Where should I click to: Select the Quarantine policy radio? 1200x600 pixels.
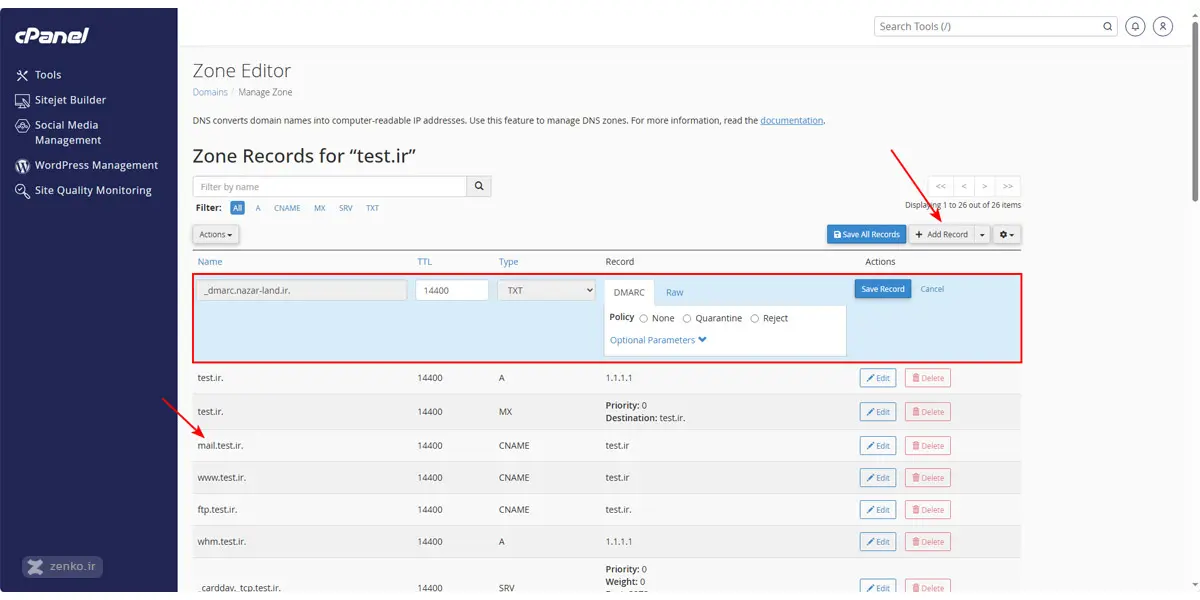[x=687, y=319]
